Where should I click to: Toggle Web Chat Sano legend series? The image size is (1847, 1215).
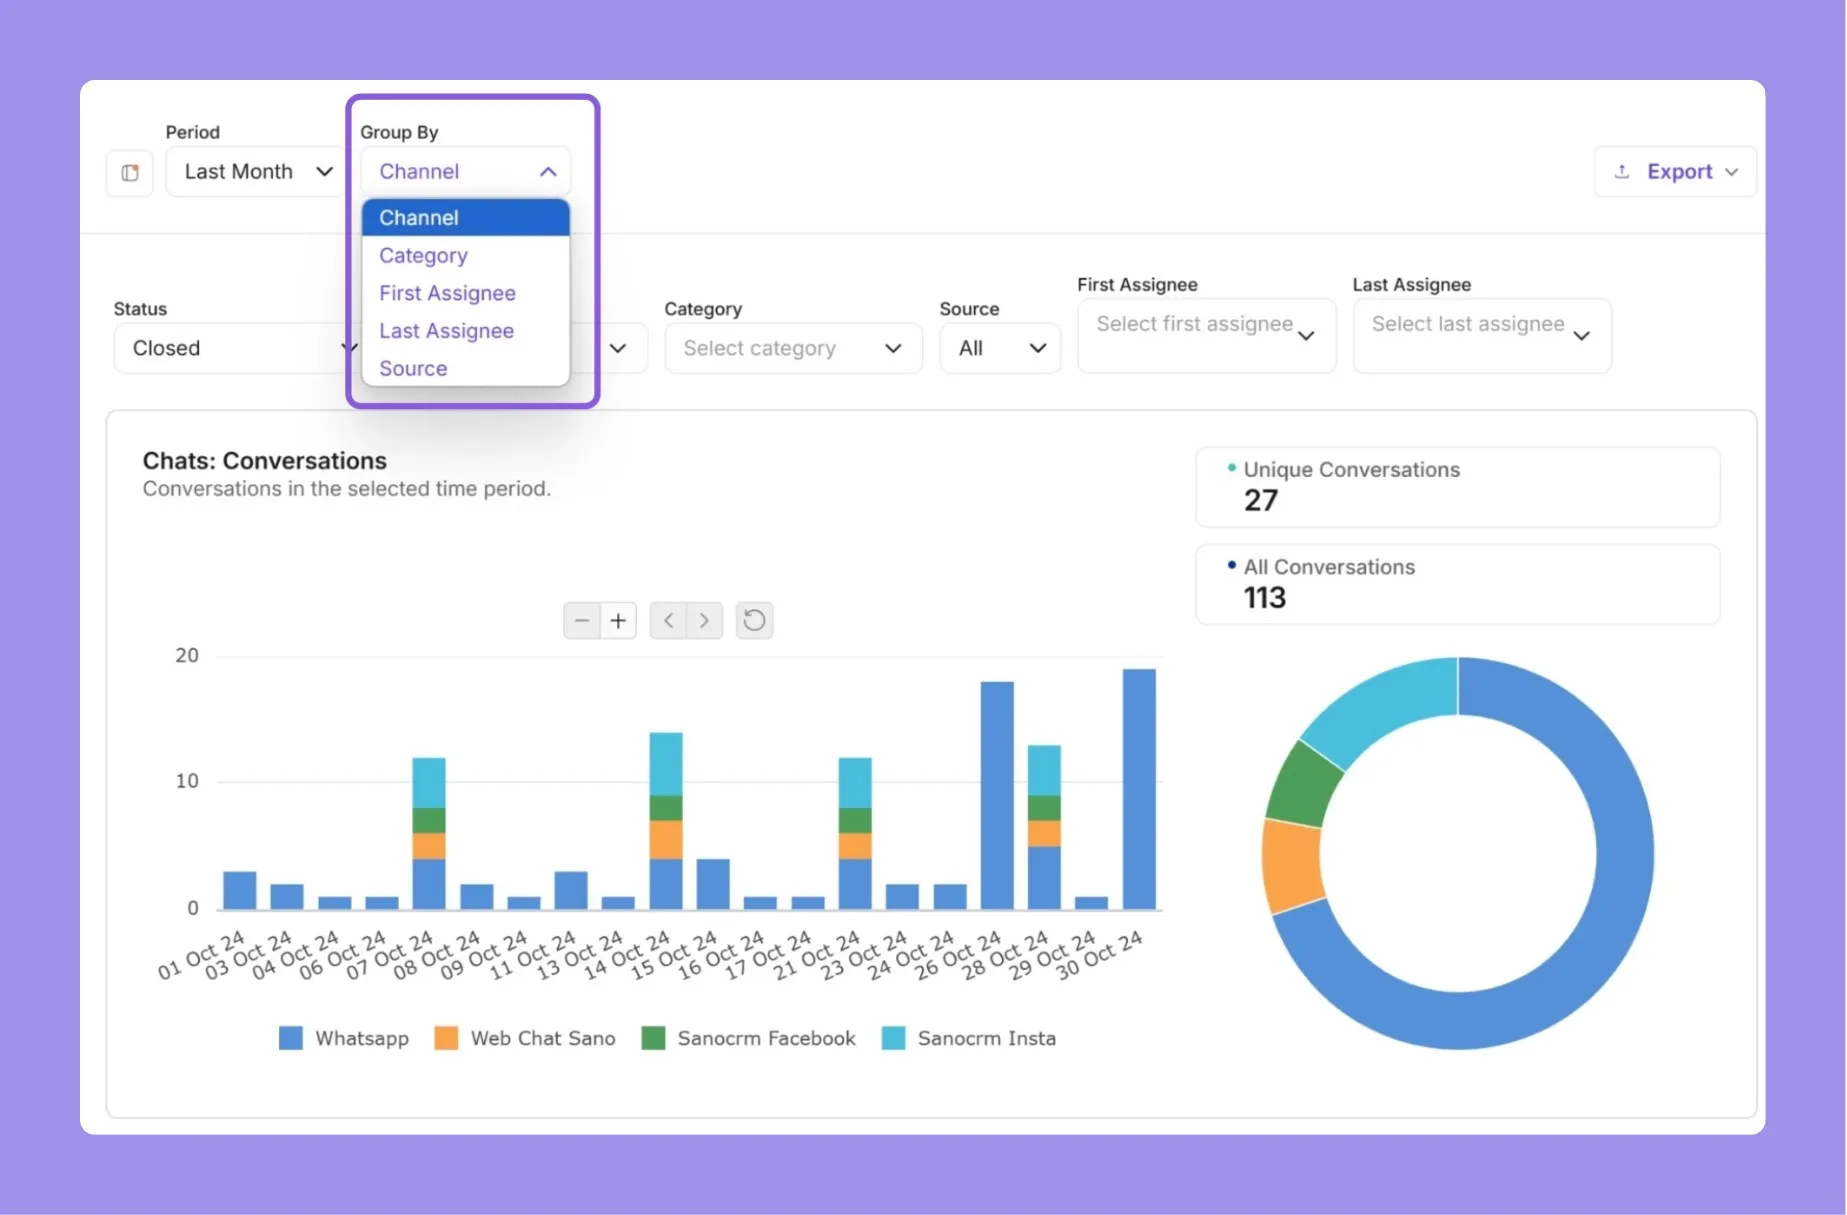pyautogui.click(x=525, y=1038)
